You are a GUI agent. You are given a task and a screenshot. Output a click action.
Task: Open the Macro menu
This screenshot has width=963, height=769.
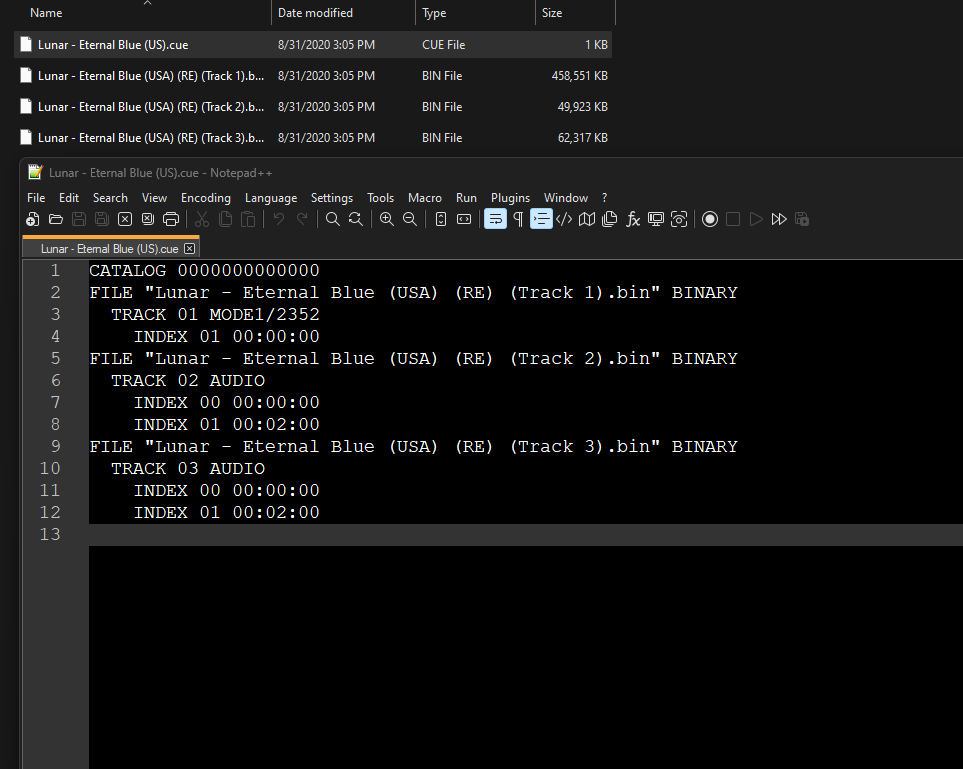425,198
